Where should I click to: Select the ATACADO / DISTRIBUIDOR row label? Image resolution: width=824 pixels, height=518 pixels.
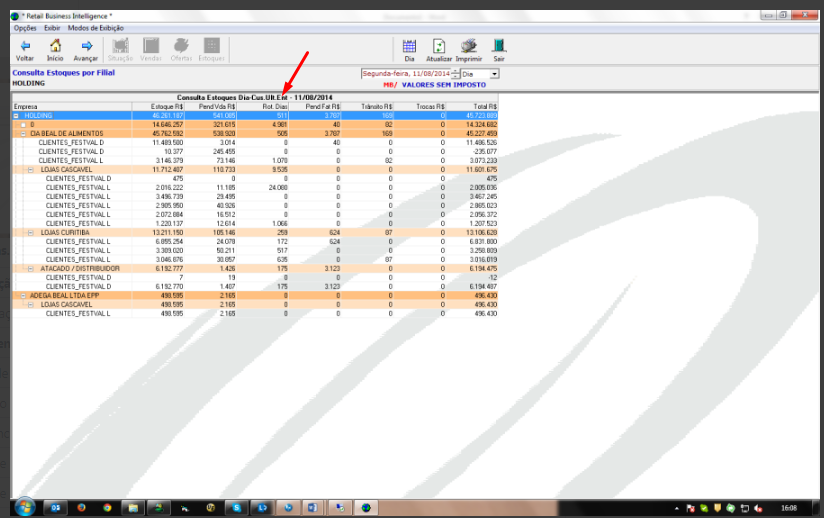point(80,268)
